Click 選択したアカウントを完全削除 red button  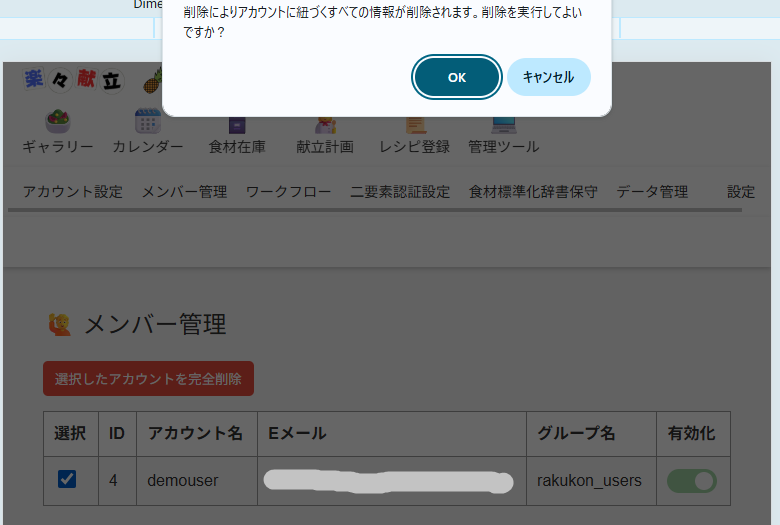(x=148, y=379)
